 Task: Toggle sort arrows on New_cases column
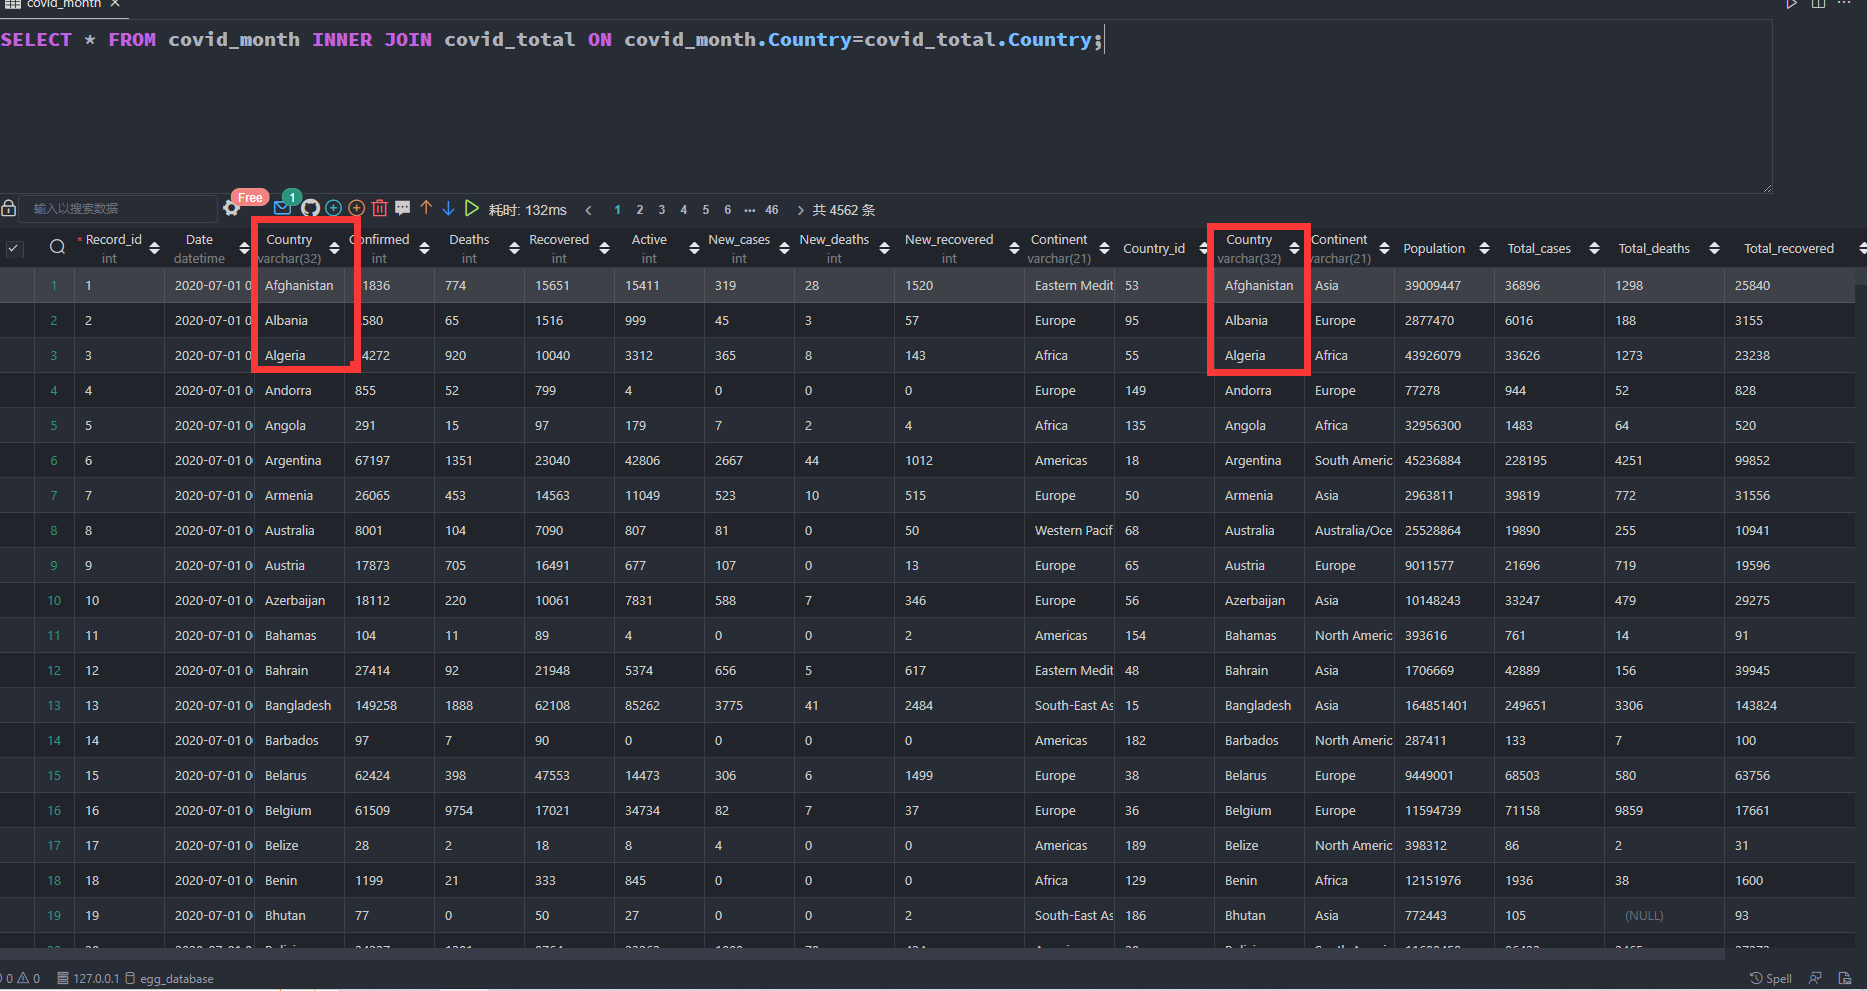(784, 248)
